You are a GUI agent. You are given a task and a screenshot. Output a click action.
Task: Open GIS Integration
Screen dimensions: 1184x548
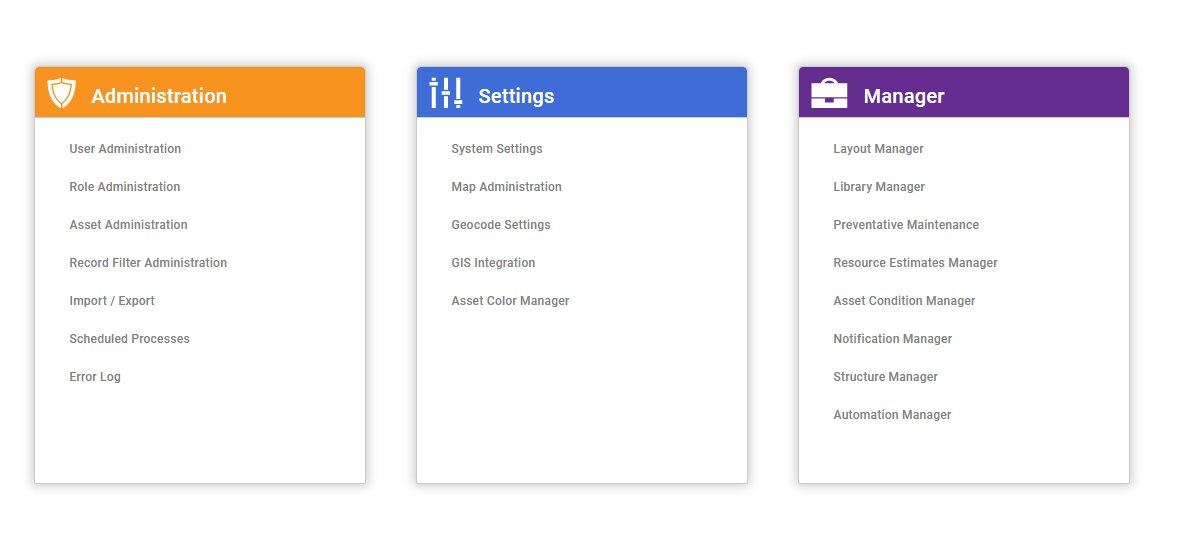pyautogui.click(x=493, y=263)
